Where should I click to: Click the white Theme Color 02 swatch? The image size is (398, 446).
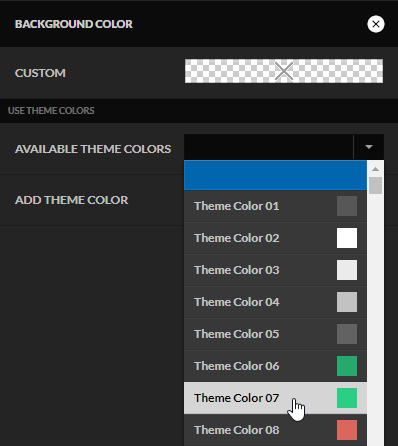347,238
